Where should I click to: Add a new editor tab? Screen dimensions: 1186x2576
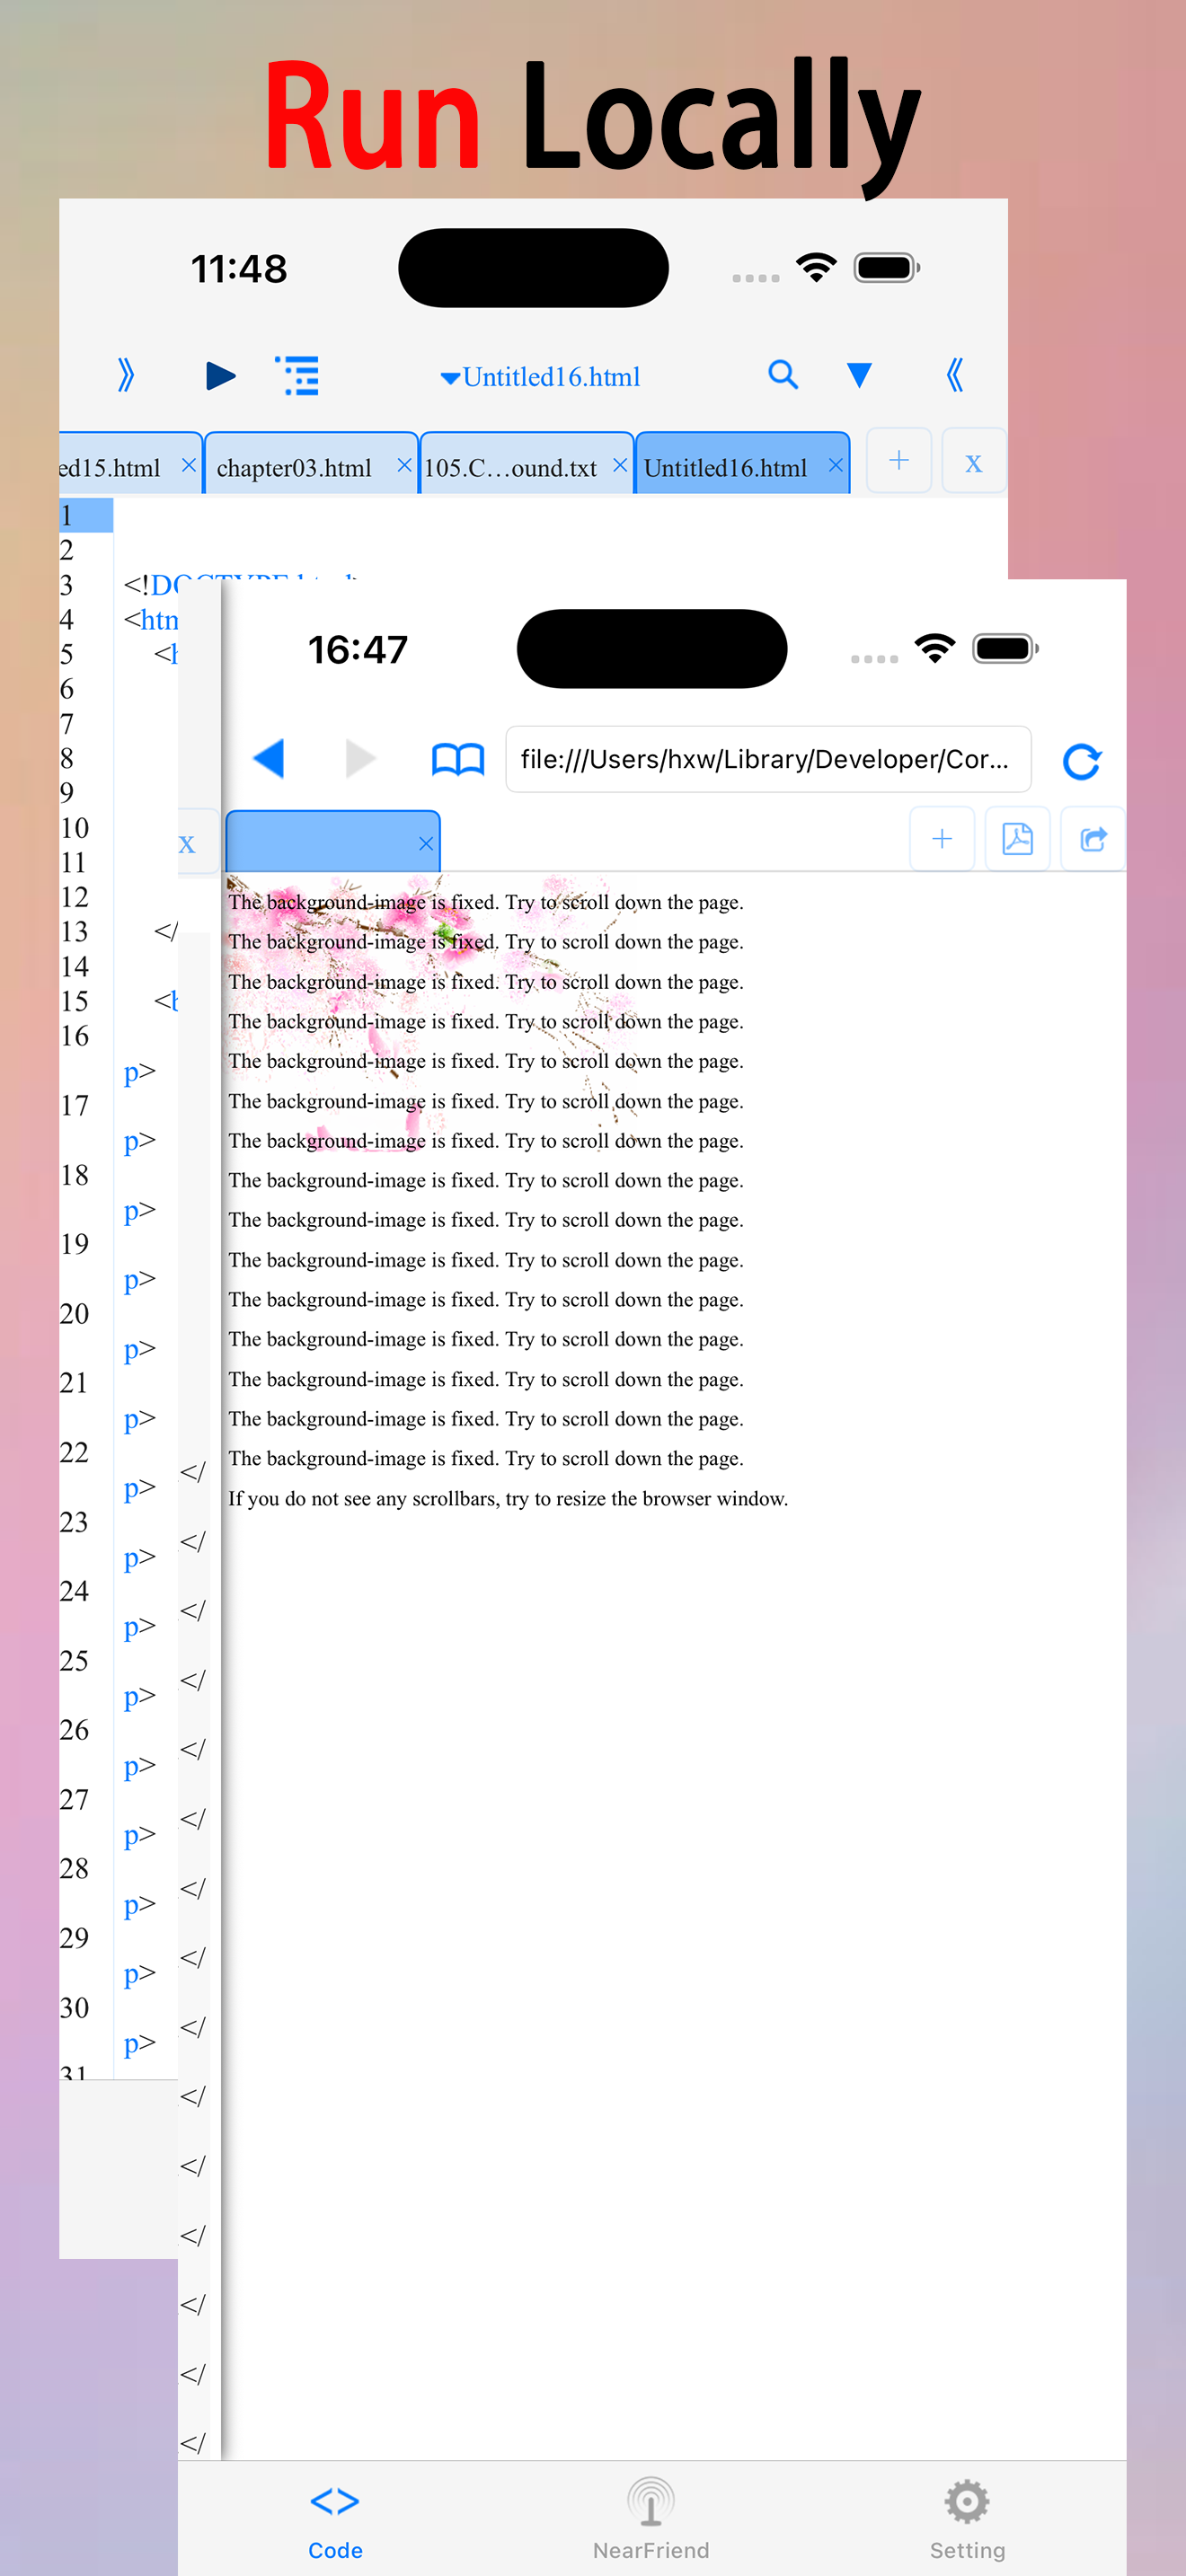tap(899, 460)
